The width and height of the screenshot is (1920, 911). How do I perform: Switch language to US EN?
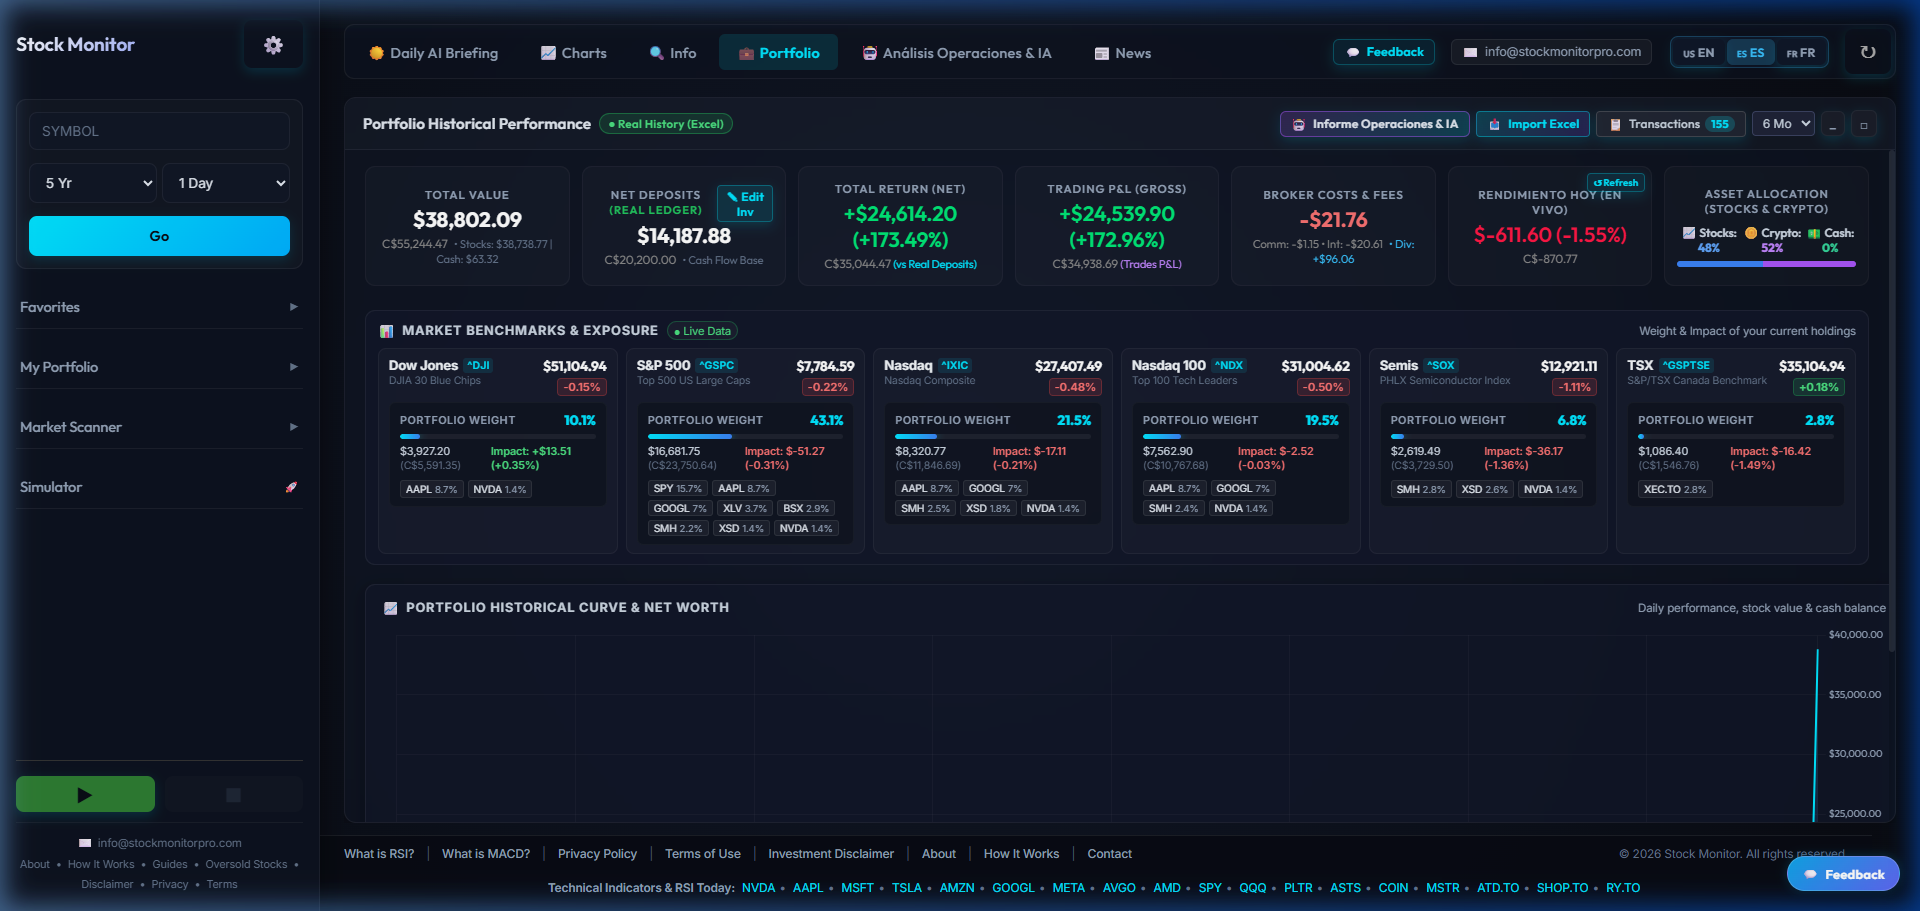click(x=1698, y=53)
